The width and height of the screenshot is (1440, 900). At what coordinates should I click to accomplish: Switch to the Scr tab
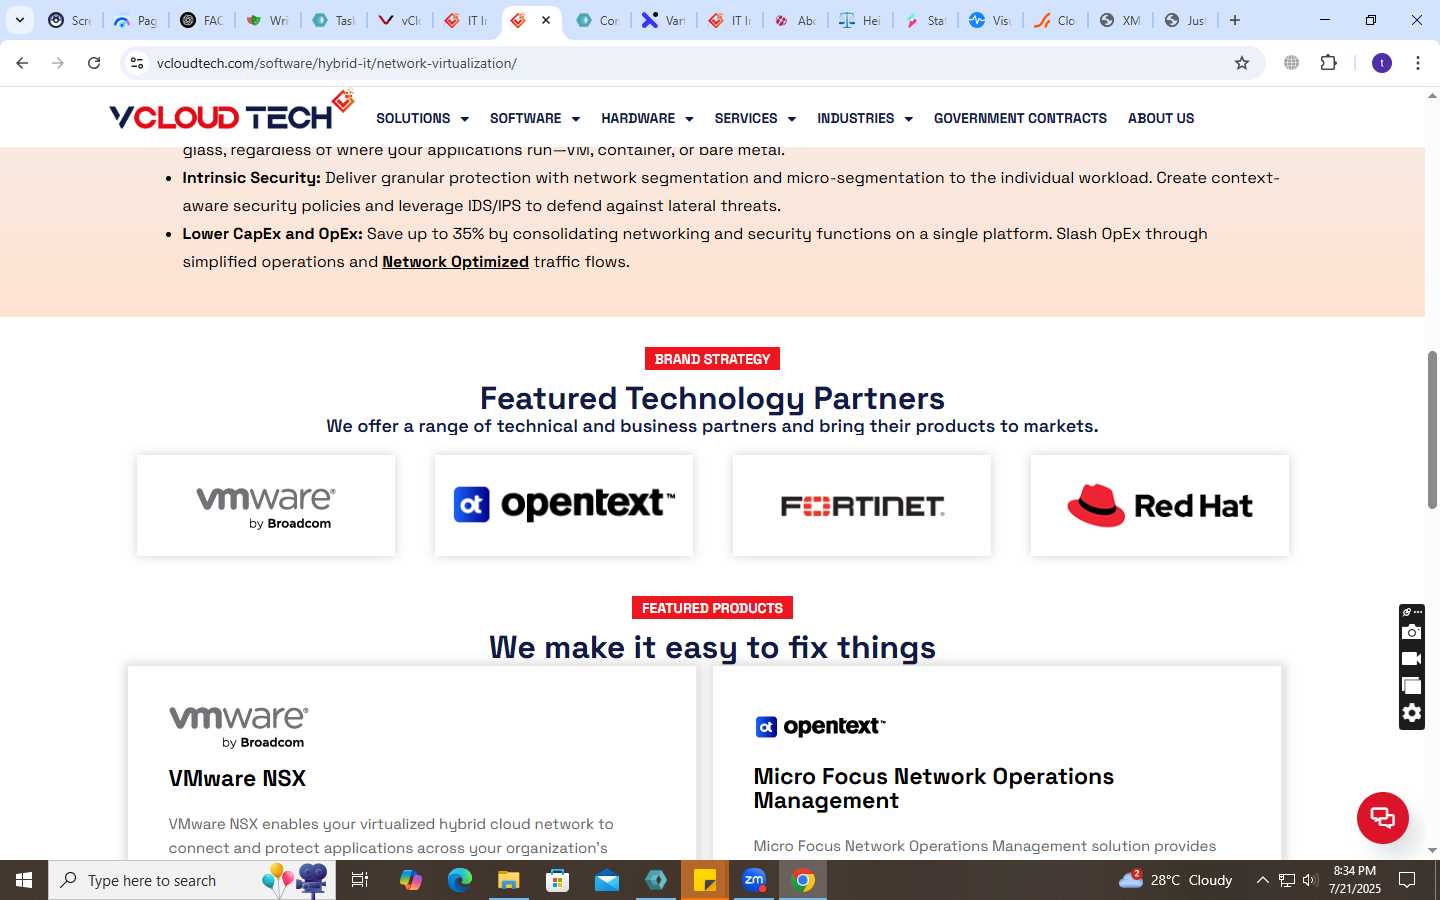(70, 20)
